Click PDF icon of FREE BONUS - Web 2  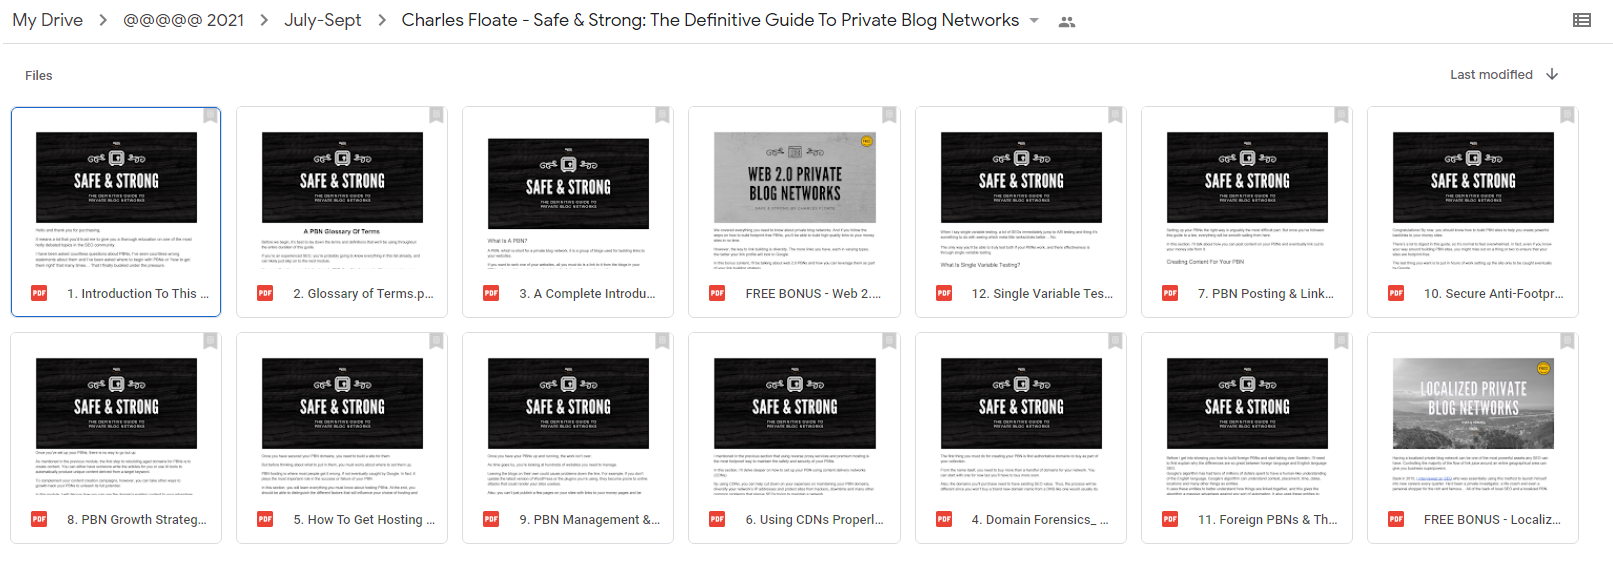tap(717, 293)
